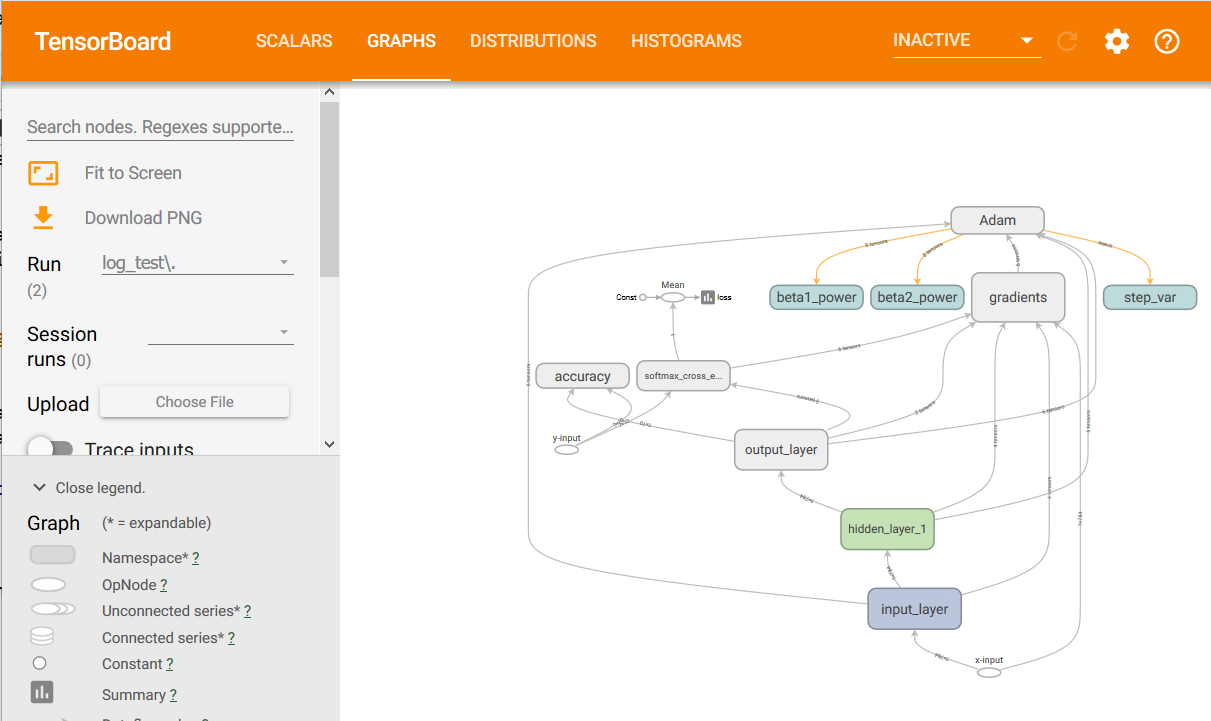
Task: Click the sidebar scroll down arrow
Action: click(x=330, y=444)
